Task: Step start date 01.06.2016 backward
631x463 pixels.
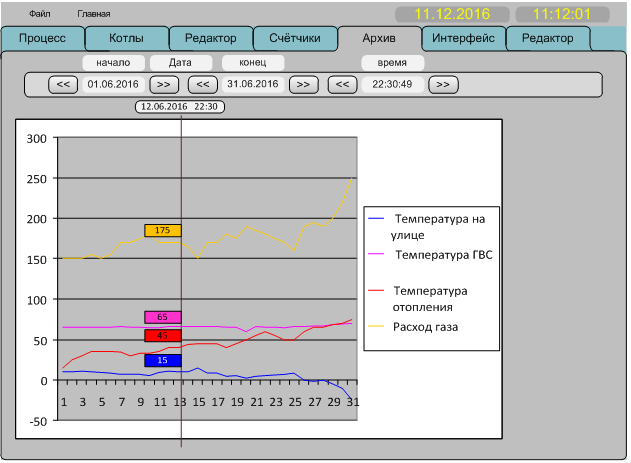Action: [x=62, y=84]
